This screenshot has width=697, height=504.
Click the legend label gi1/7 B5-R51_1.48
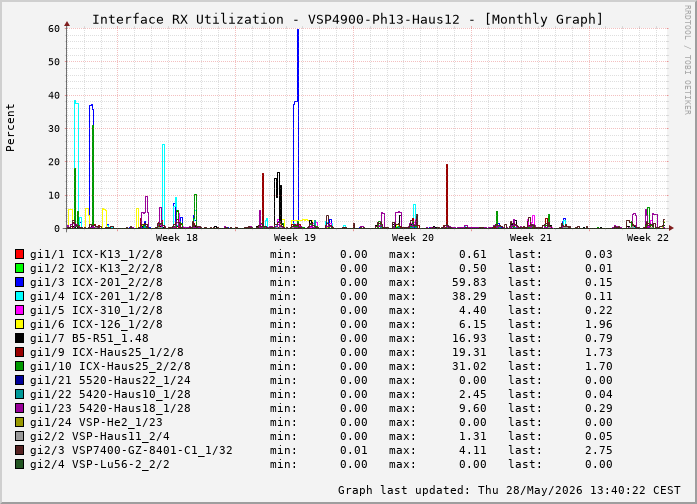(x=89, y=338)
